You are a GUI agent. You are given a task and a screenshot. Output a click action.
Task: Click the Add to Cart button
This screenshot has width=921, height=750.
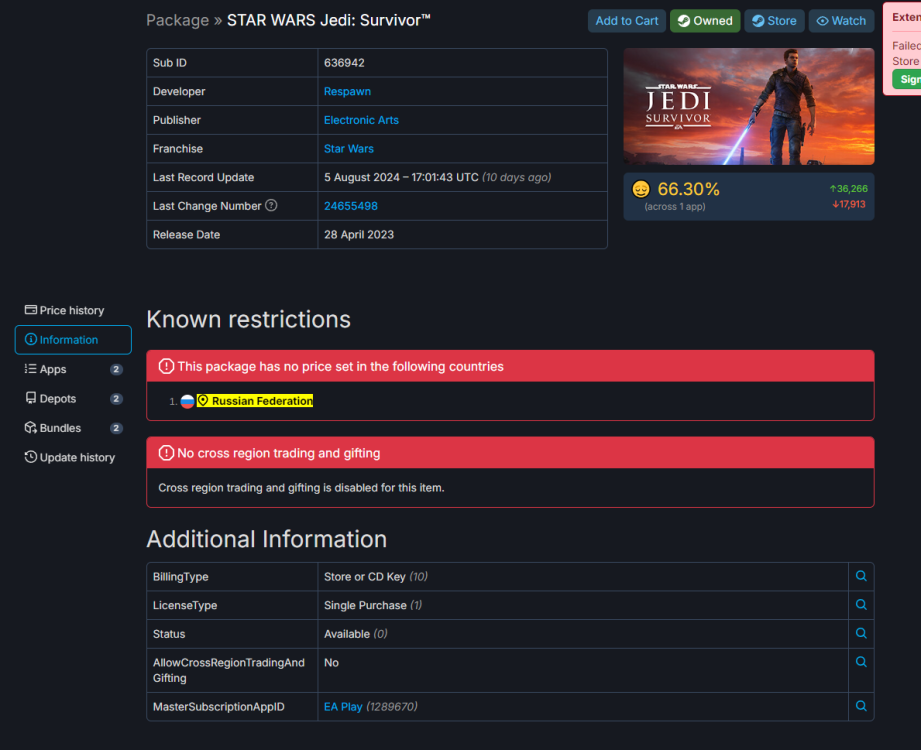pyautogui.click(x=626, y=20)
